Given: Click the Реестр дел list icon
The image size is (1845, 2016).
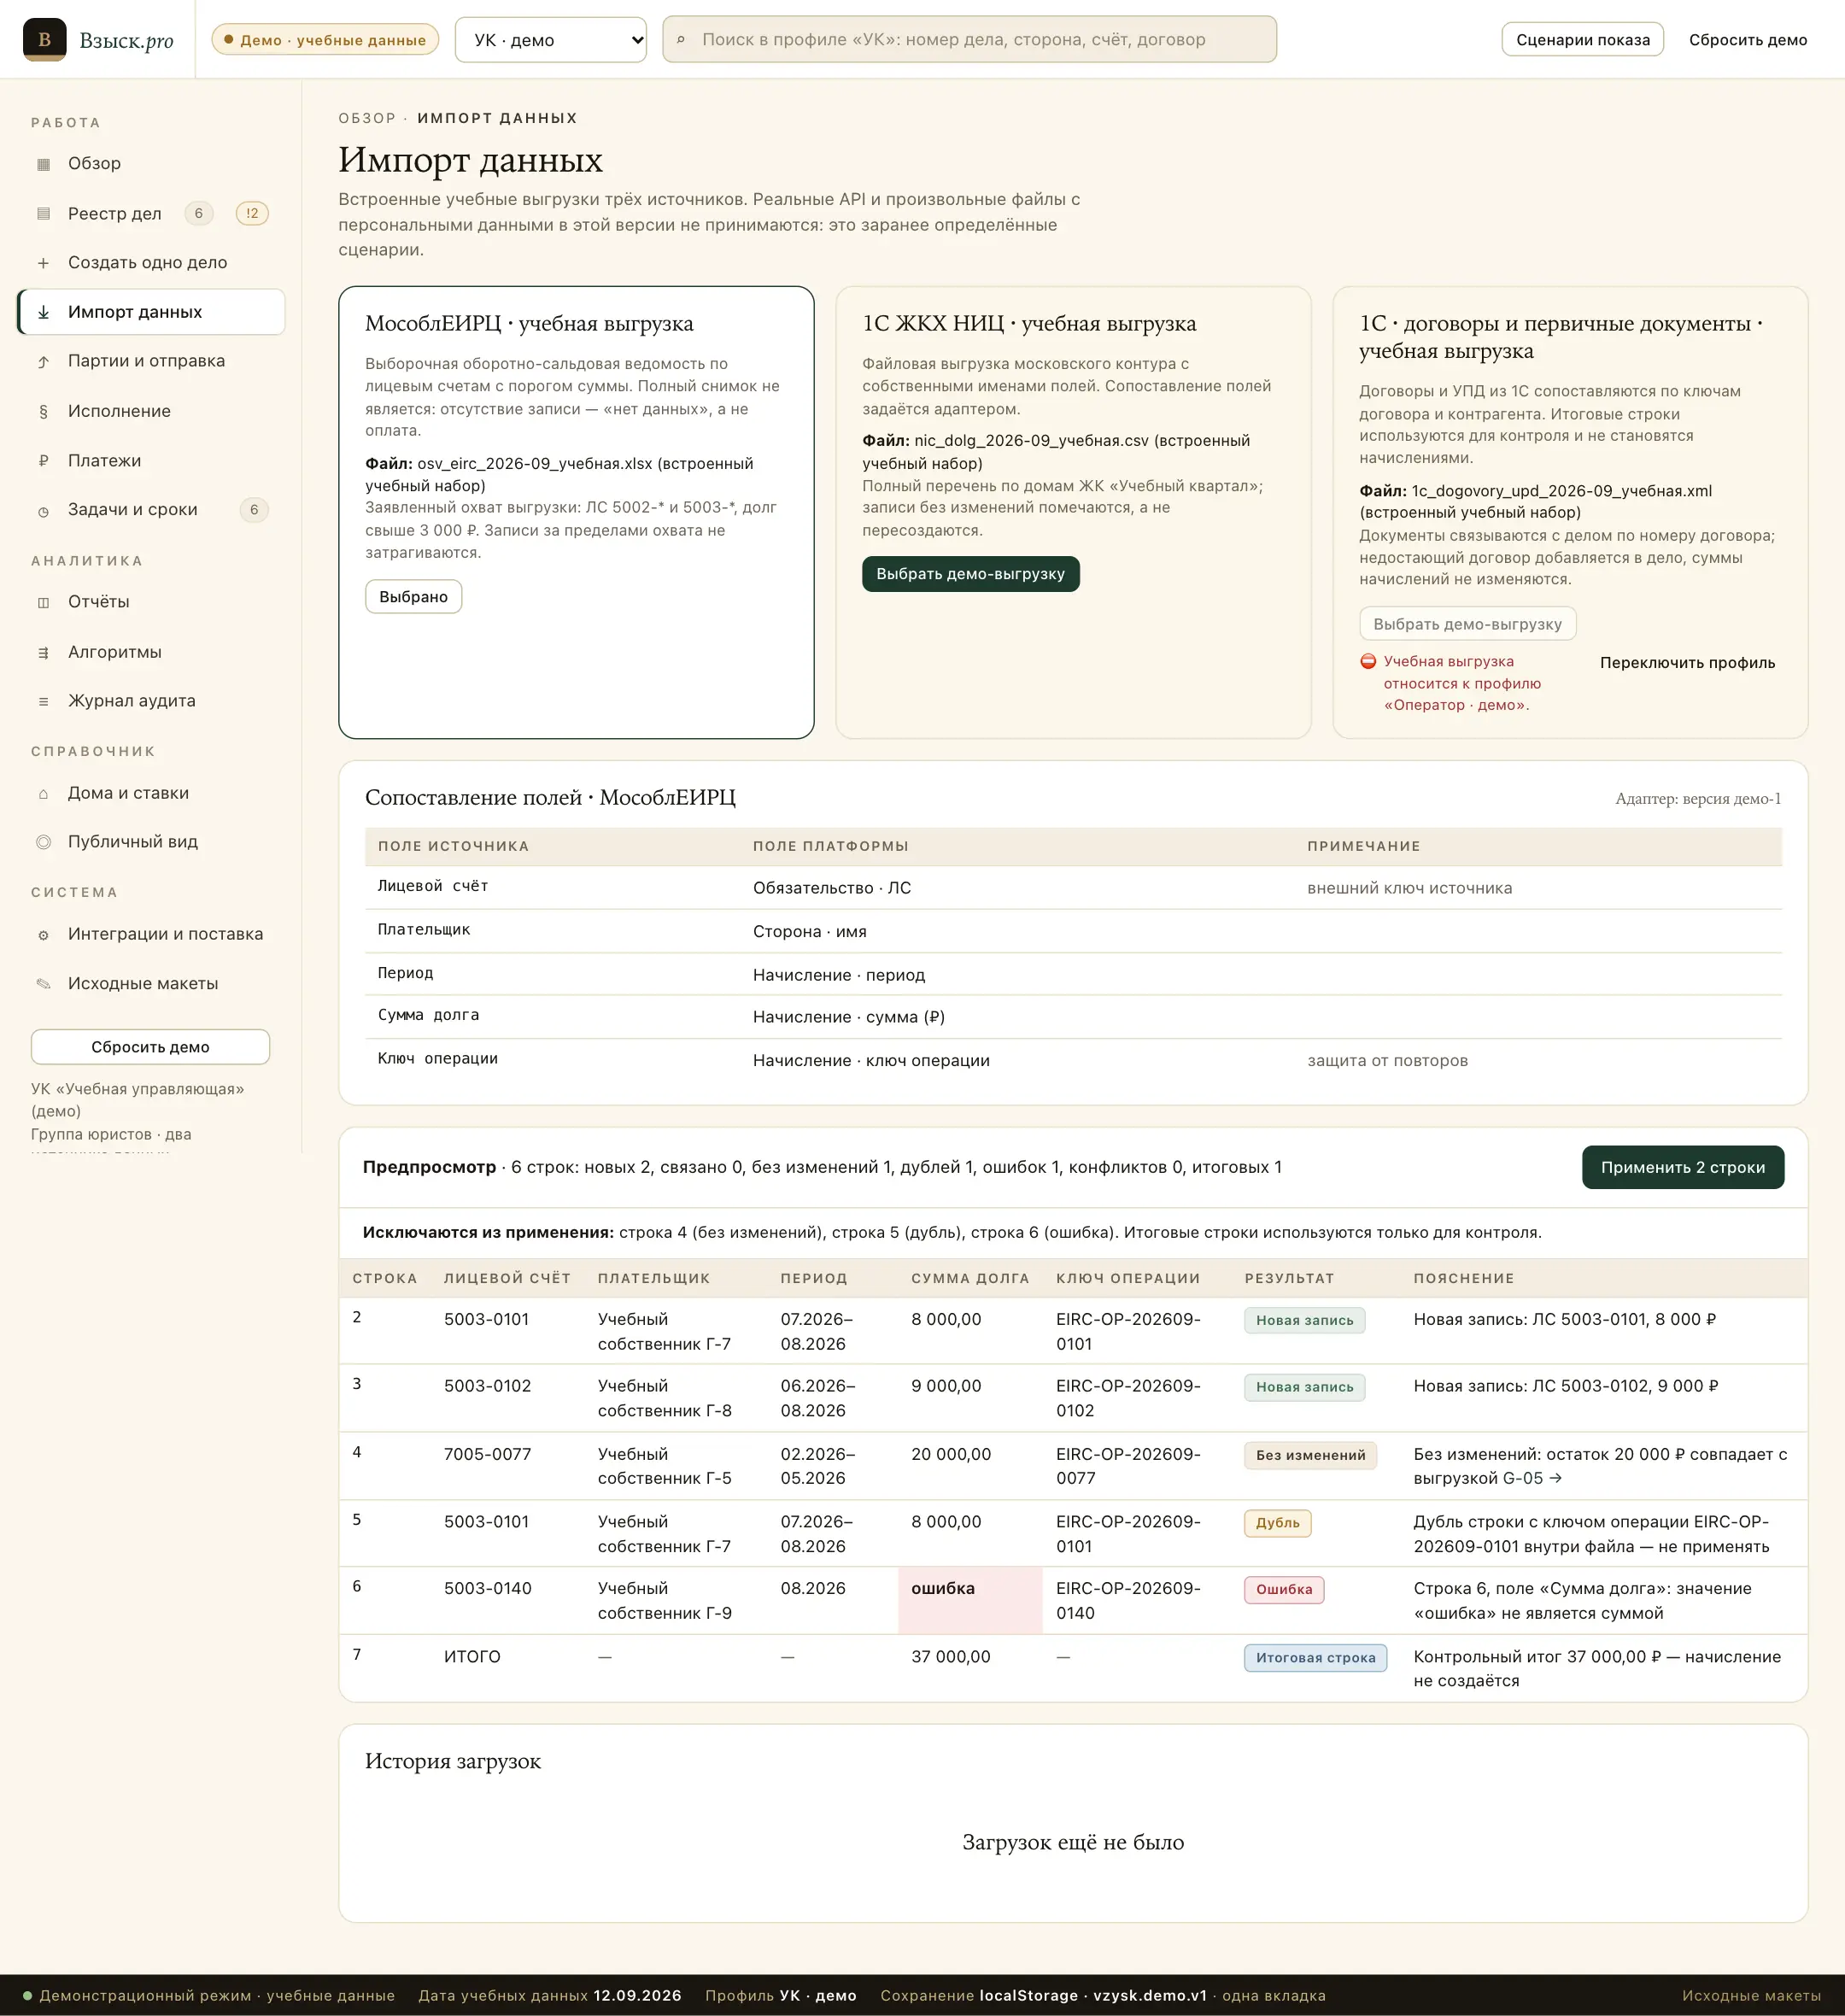Looking at the screenshot, I should pos(43,213).
